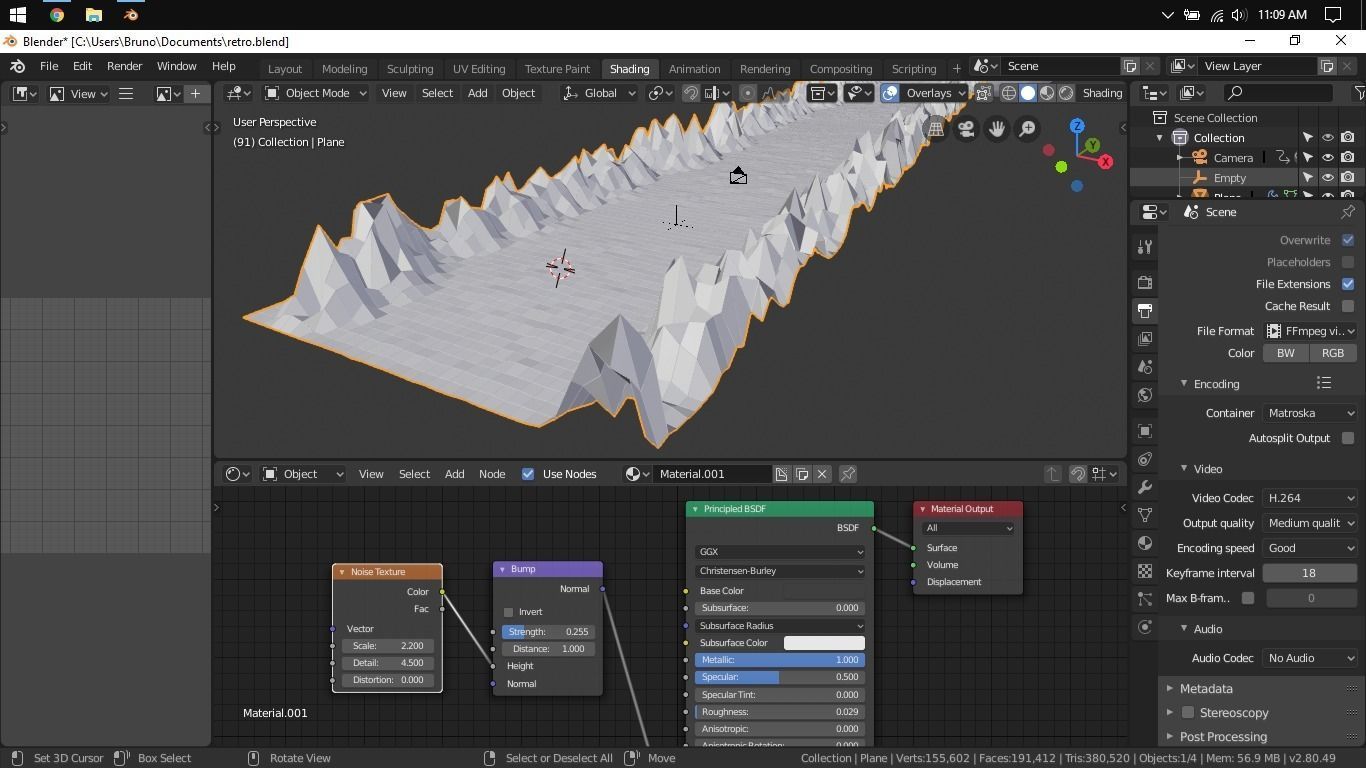Click the zoom magnifier gizmo icon
1366x768 pixels.
1027,129
